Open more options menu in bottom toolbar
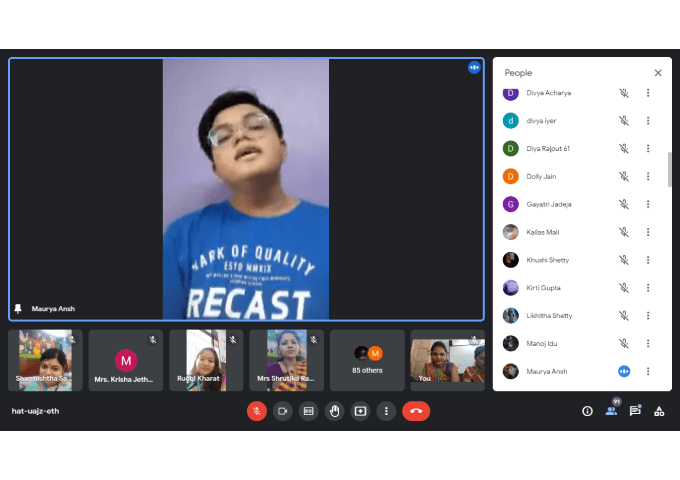The image size is (680, 480). [386, 411]
